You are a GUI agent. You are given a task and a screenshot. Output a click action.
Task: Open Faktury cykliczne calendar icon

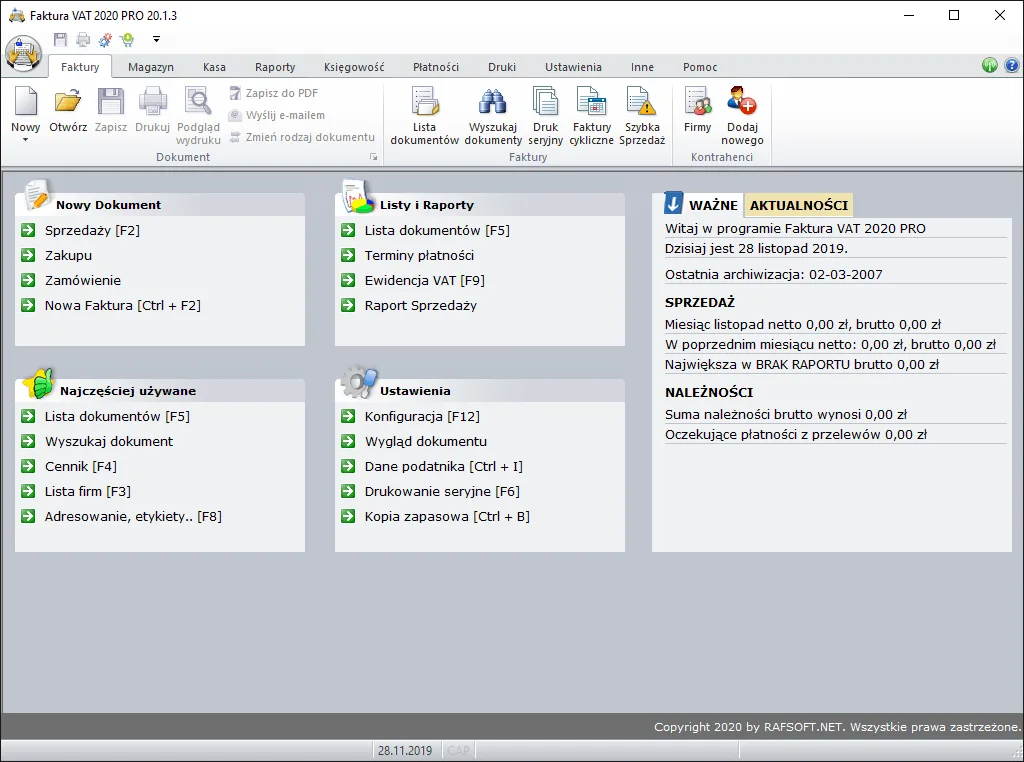point(591,104)
